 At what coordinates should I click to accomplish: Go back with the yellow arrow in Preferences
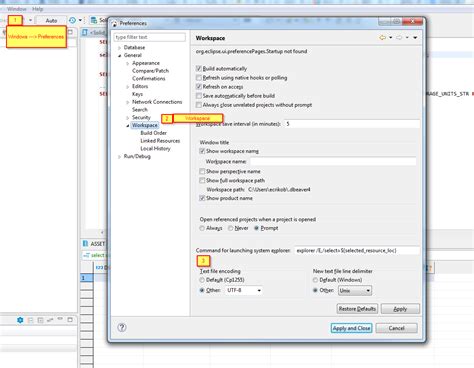tap(382, 38)
